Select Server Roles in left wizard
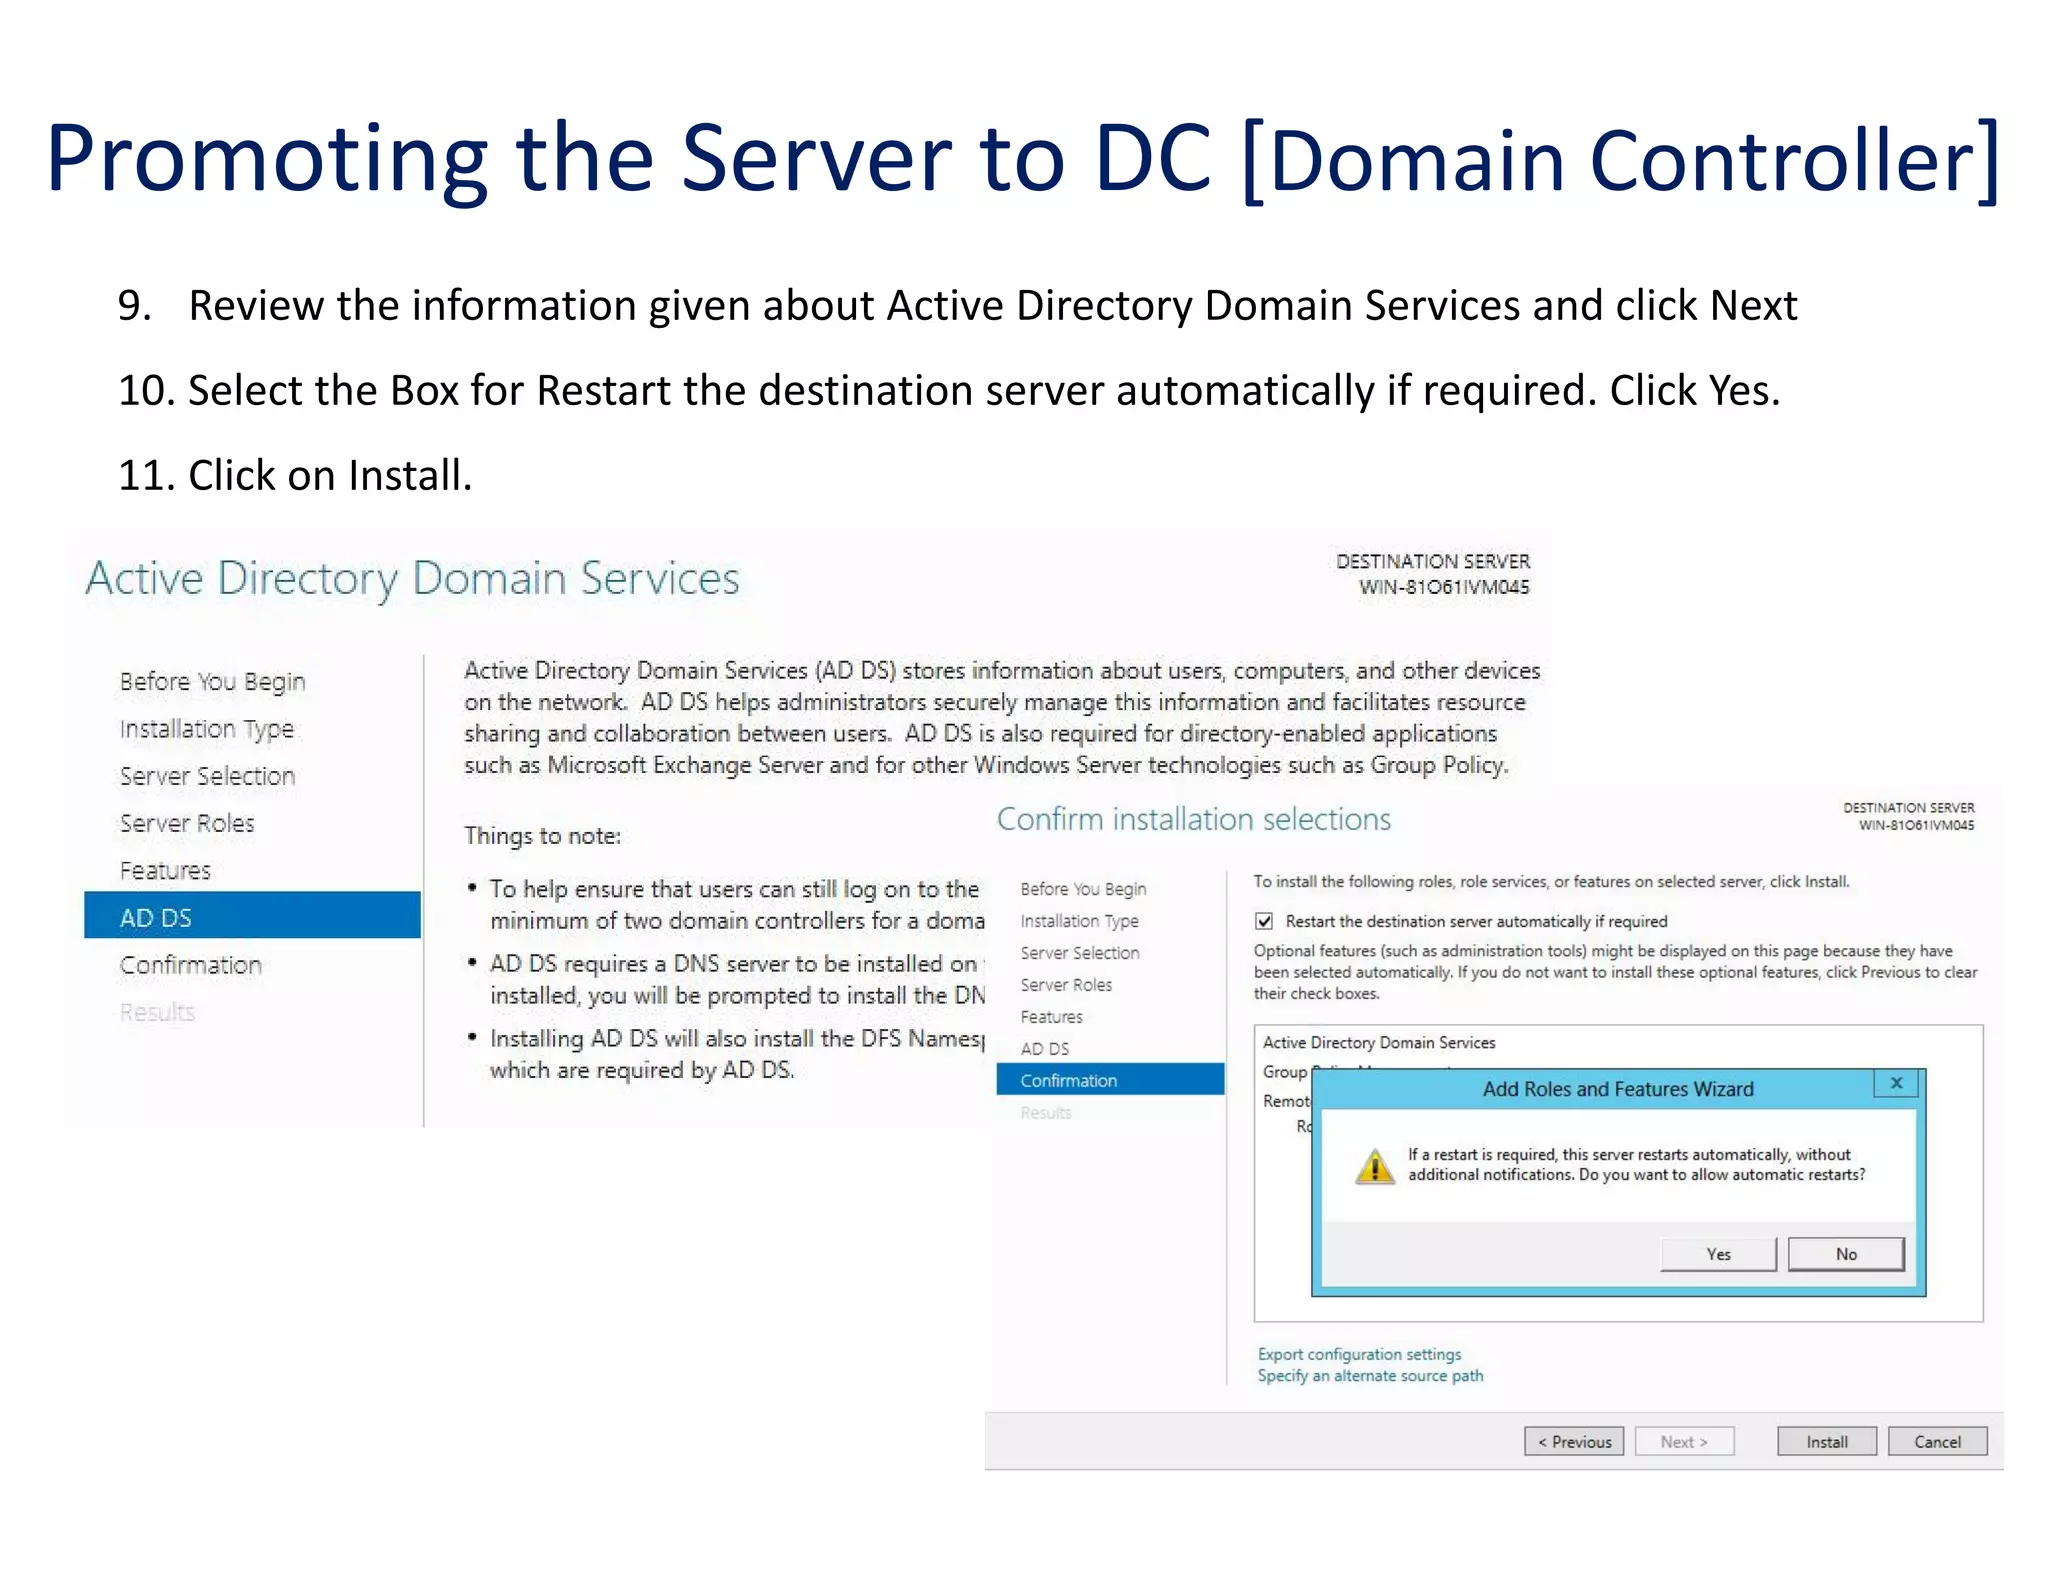The image size is (2048, 1582). (187, 823)
